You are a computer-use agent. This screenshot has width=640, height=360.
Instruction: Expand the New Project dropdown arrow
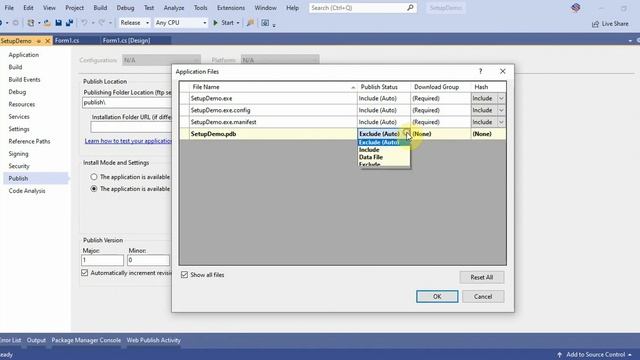39,23
